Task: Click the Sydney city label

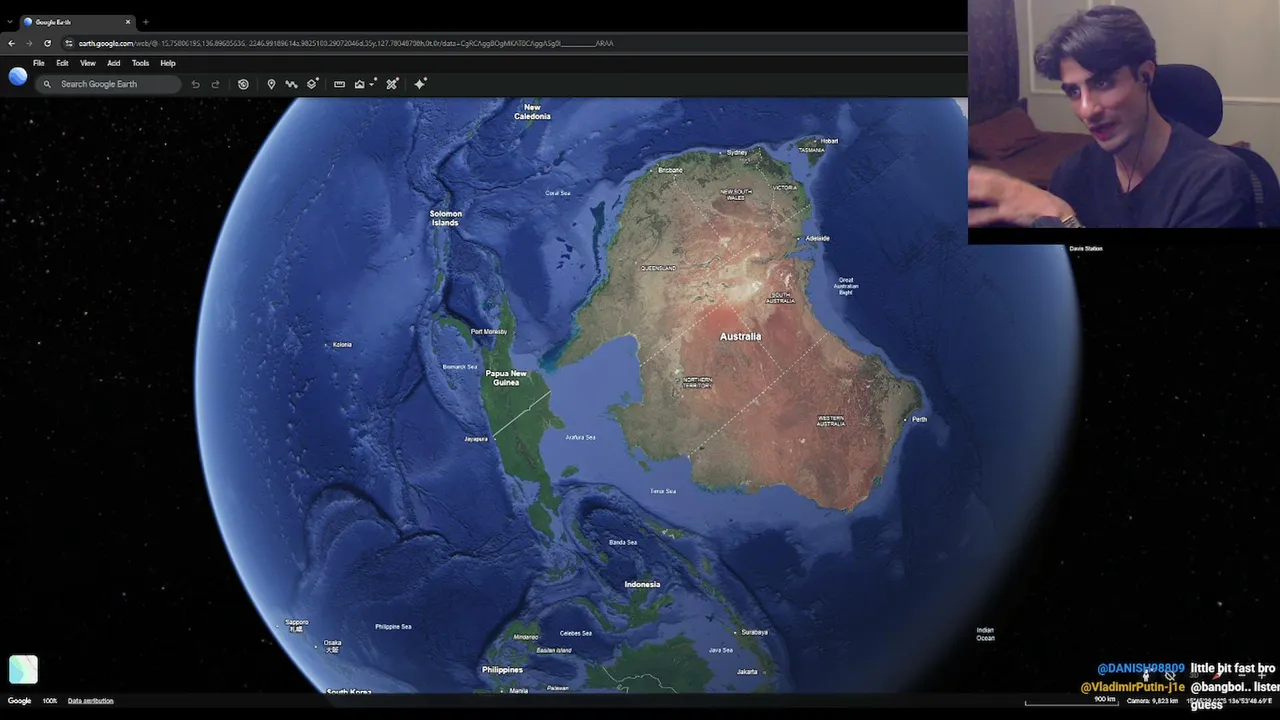Action: (737, 152)
